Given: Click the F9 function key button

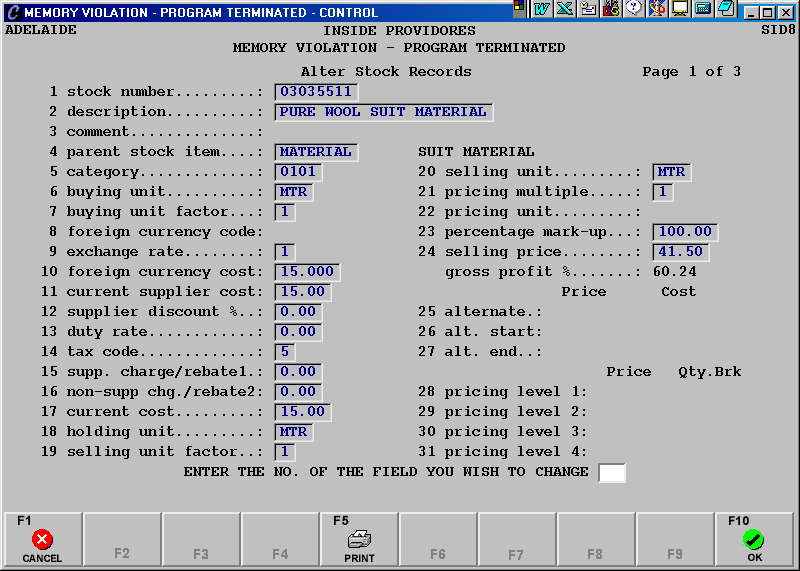Looking at the screenshot, I should pos(675,540).
